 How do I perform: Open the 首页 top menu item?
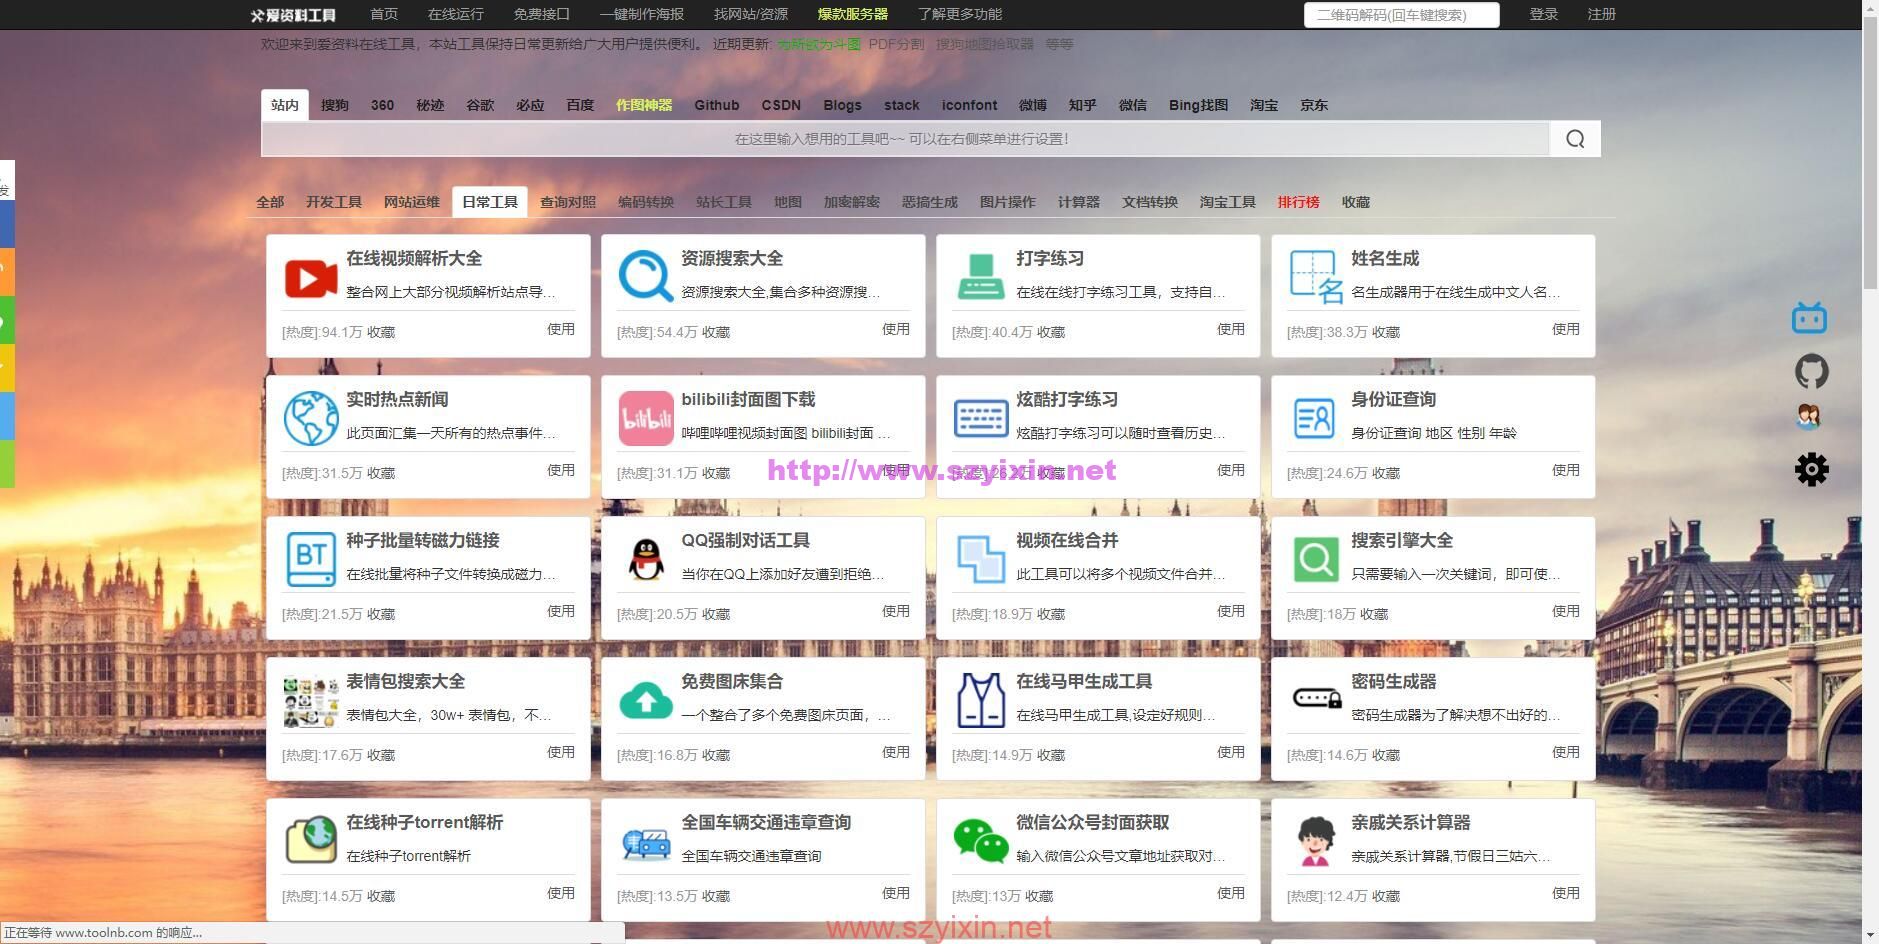pos(384,14)
